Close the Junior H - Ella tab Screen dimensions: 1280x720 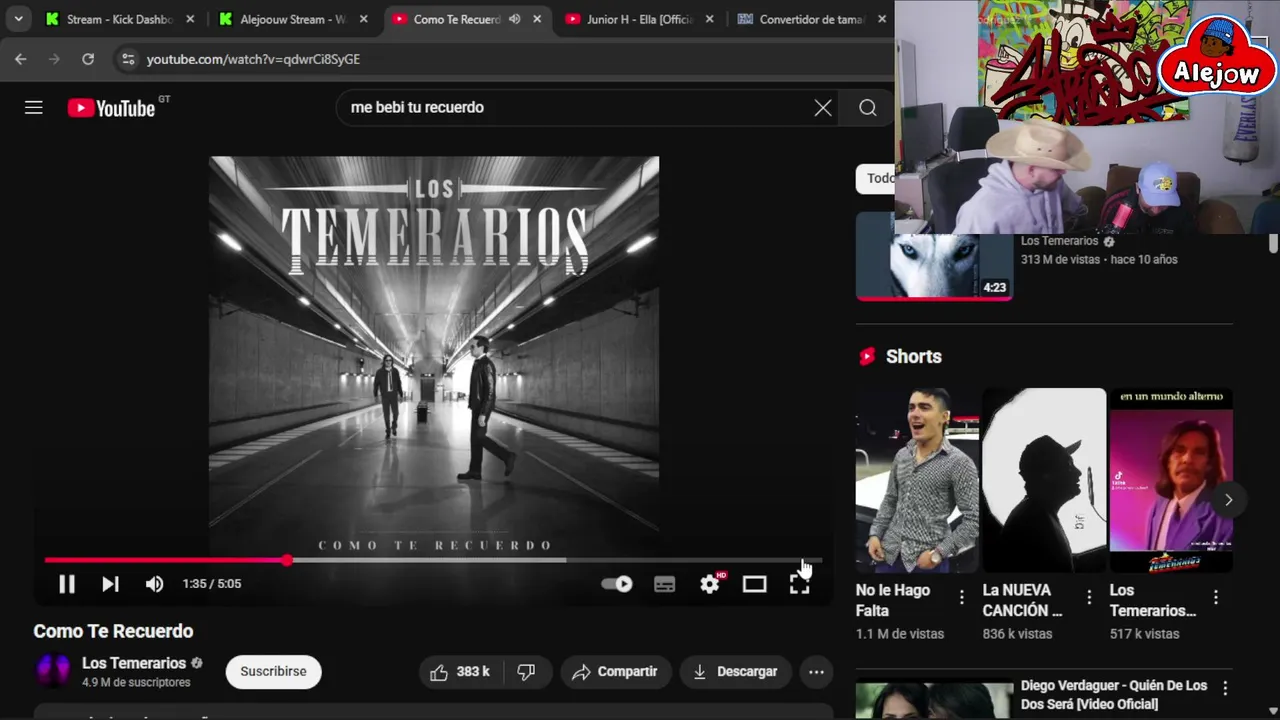pos(710,19)
